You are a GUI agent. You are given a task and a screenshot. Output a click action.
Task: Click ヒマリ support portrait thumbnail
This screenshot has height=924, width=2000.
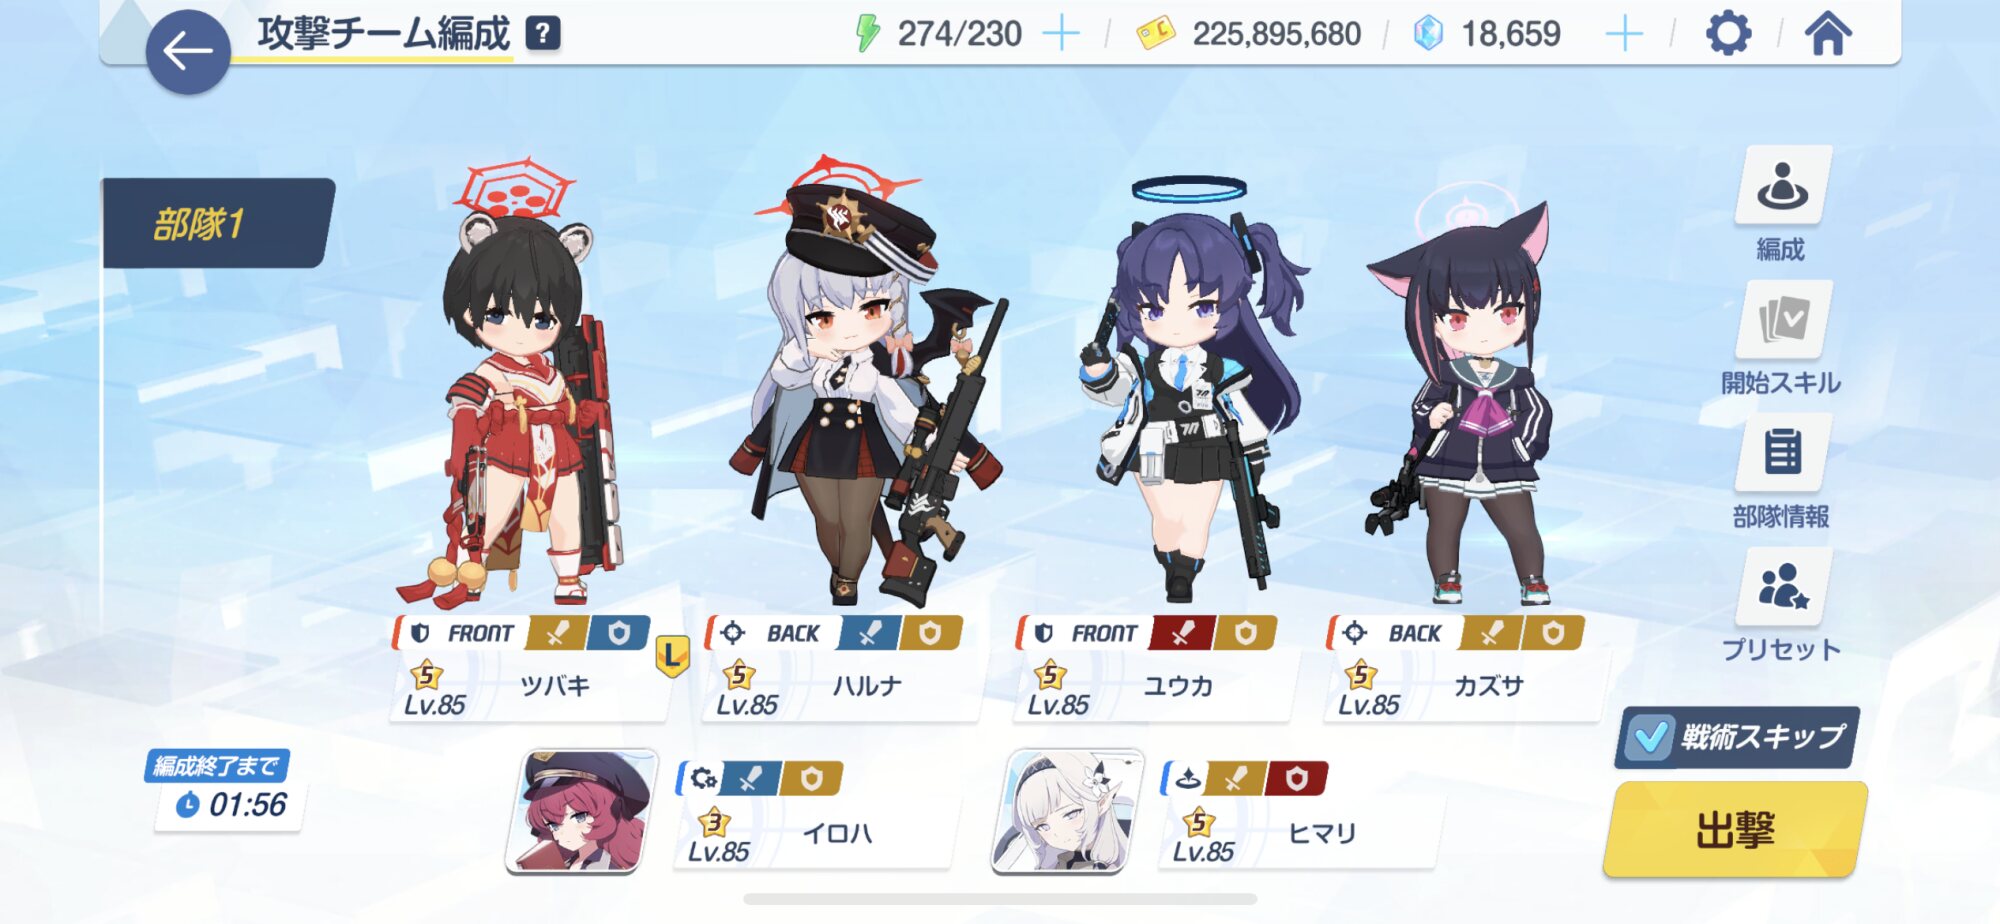point(1068,811)
